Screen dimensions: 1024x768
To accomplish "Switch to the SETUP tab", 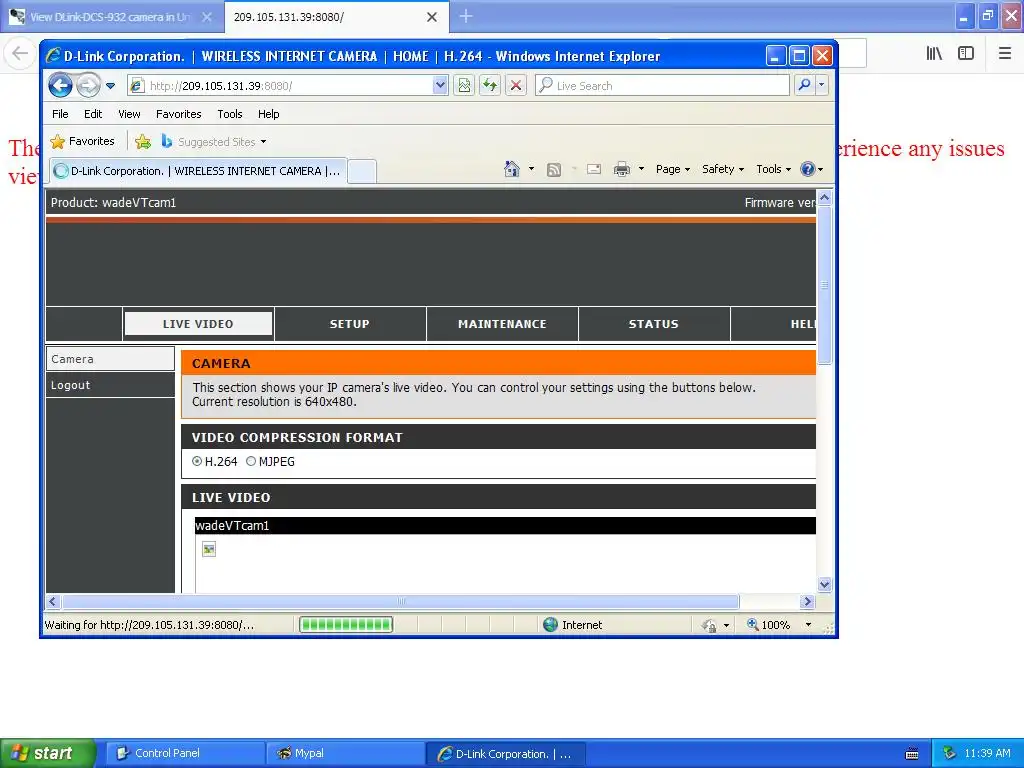I will point(349,324).
